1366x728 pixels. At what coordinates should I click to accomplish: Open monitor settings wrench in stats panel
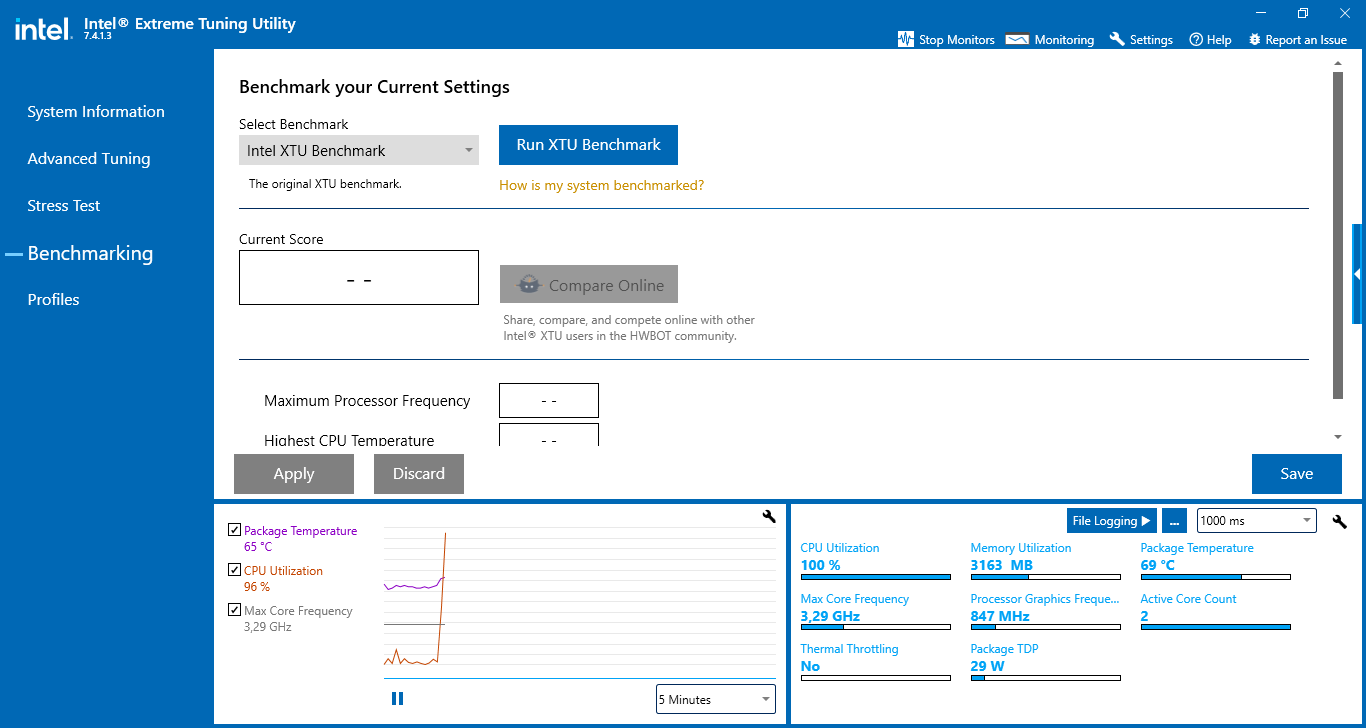pos(1340,521)
